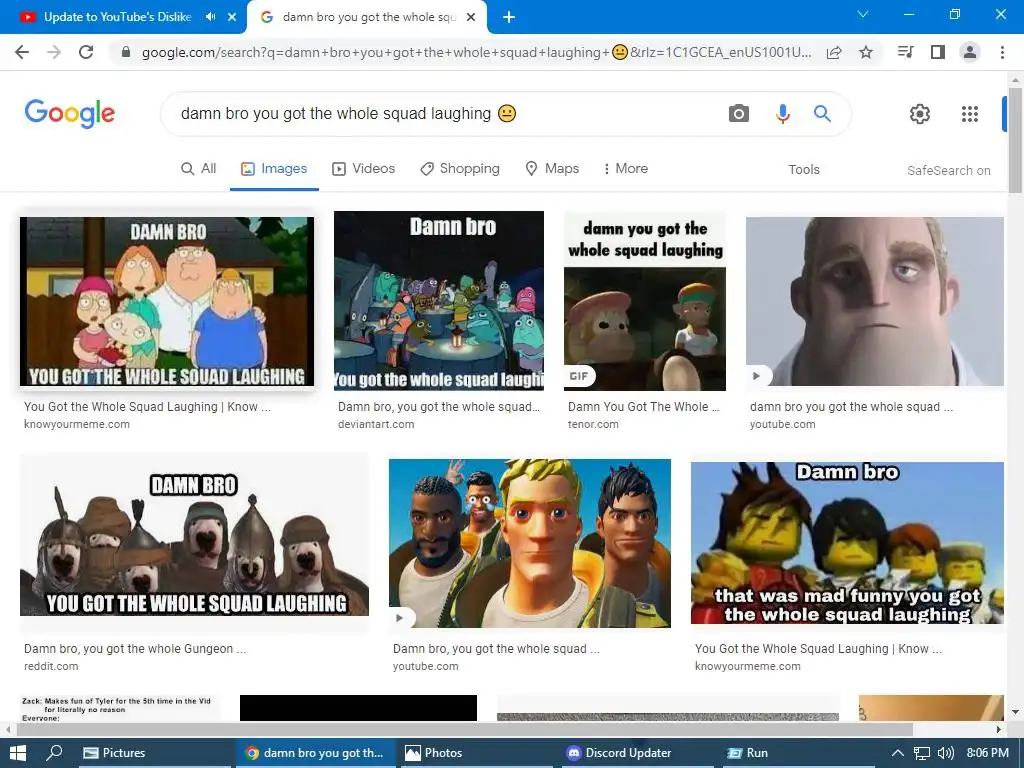Click the reddit.com source link
Image resolution: width=1024 pixels, height=768 pixels.
pyautogui.click(x=51, y=666)
